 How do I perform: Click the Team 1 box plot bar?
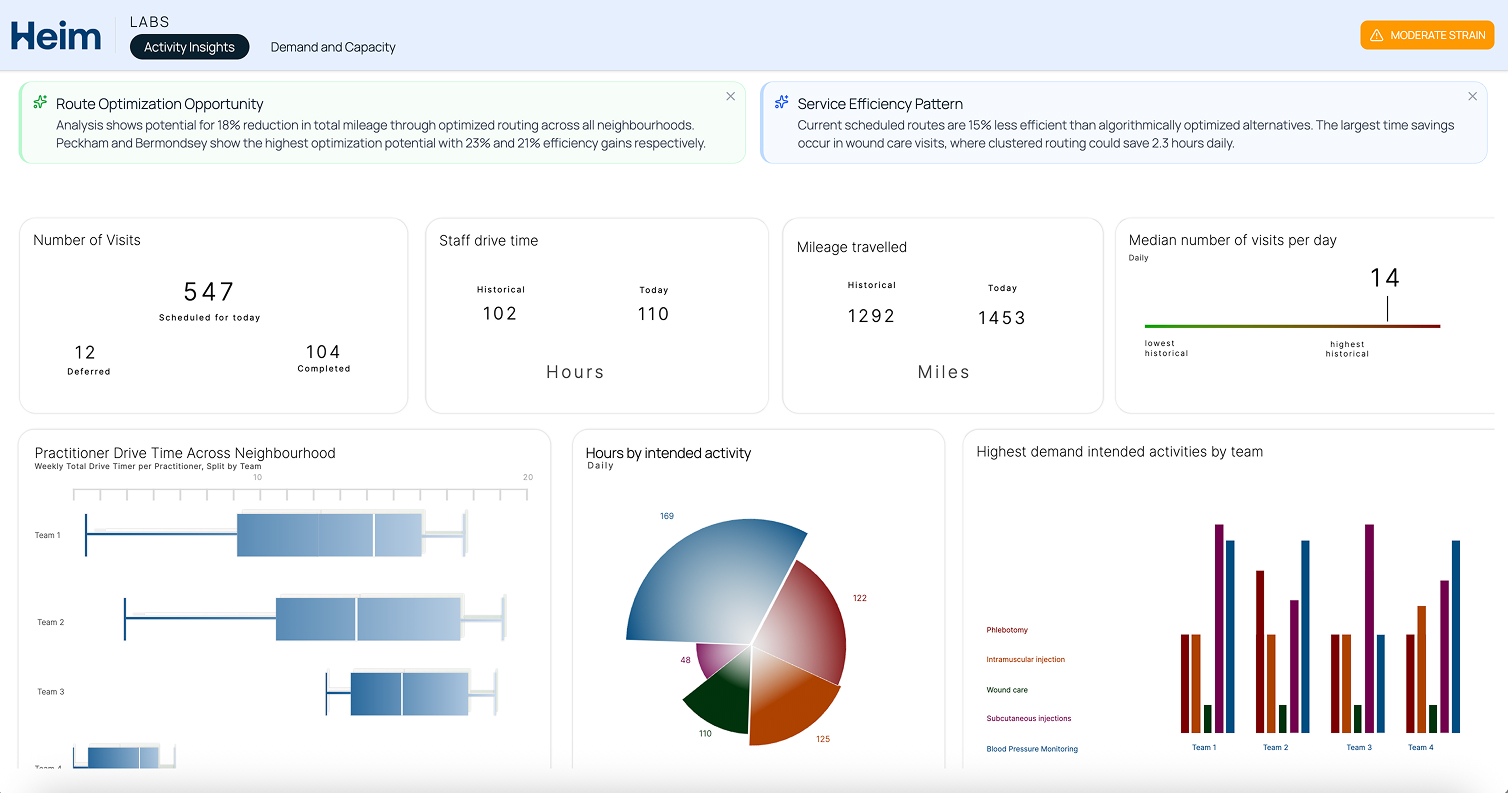point(329,535)
